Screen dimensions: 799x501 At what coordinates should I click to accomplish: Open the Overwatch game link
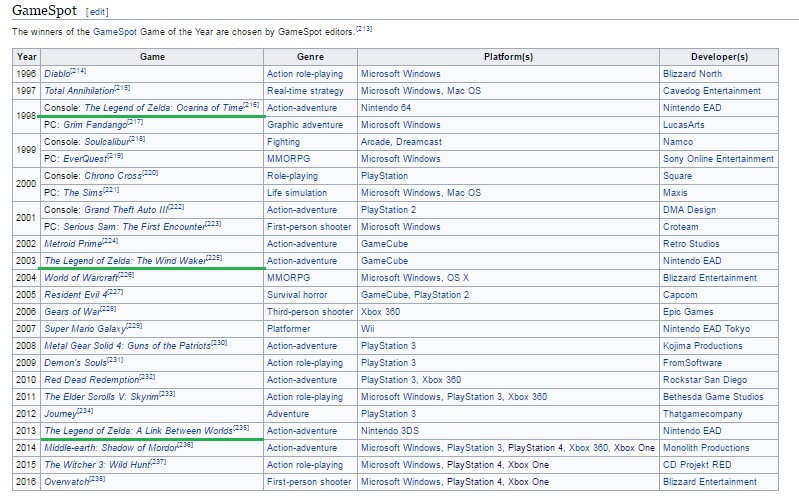point(67,482)
